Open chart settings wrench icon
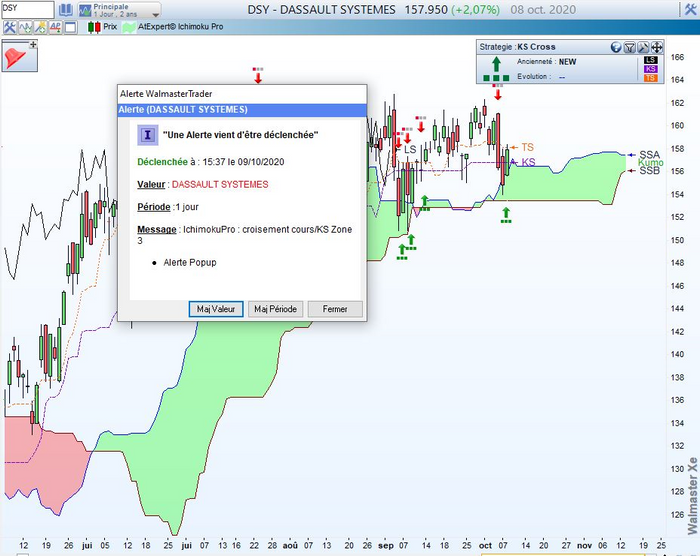The image size is (700, 556). [x=11, y=28]
